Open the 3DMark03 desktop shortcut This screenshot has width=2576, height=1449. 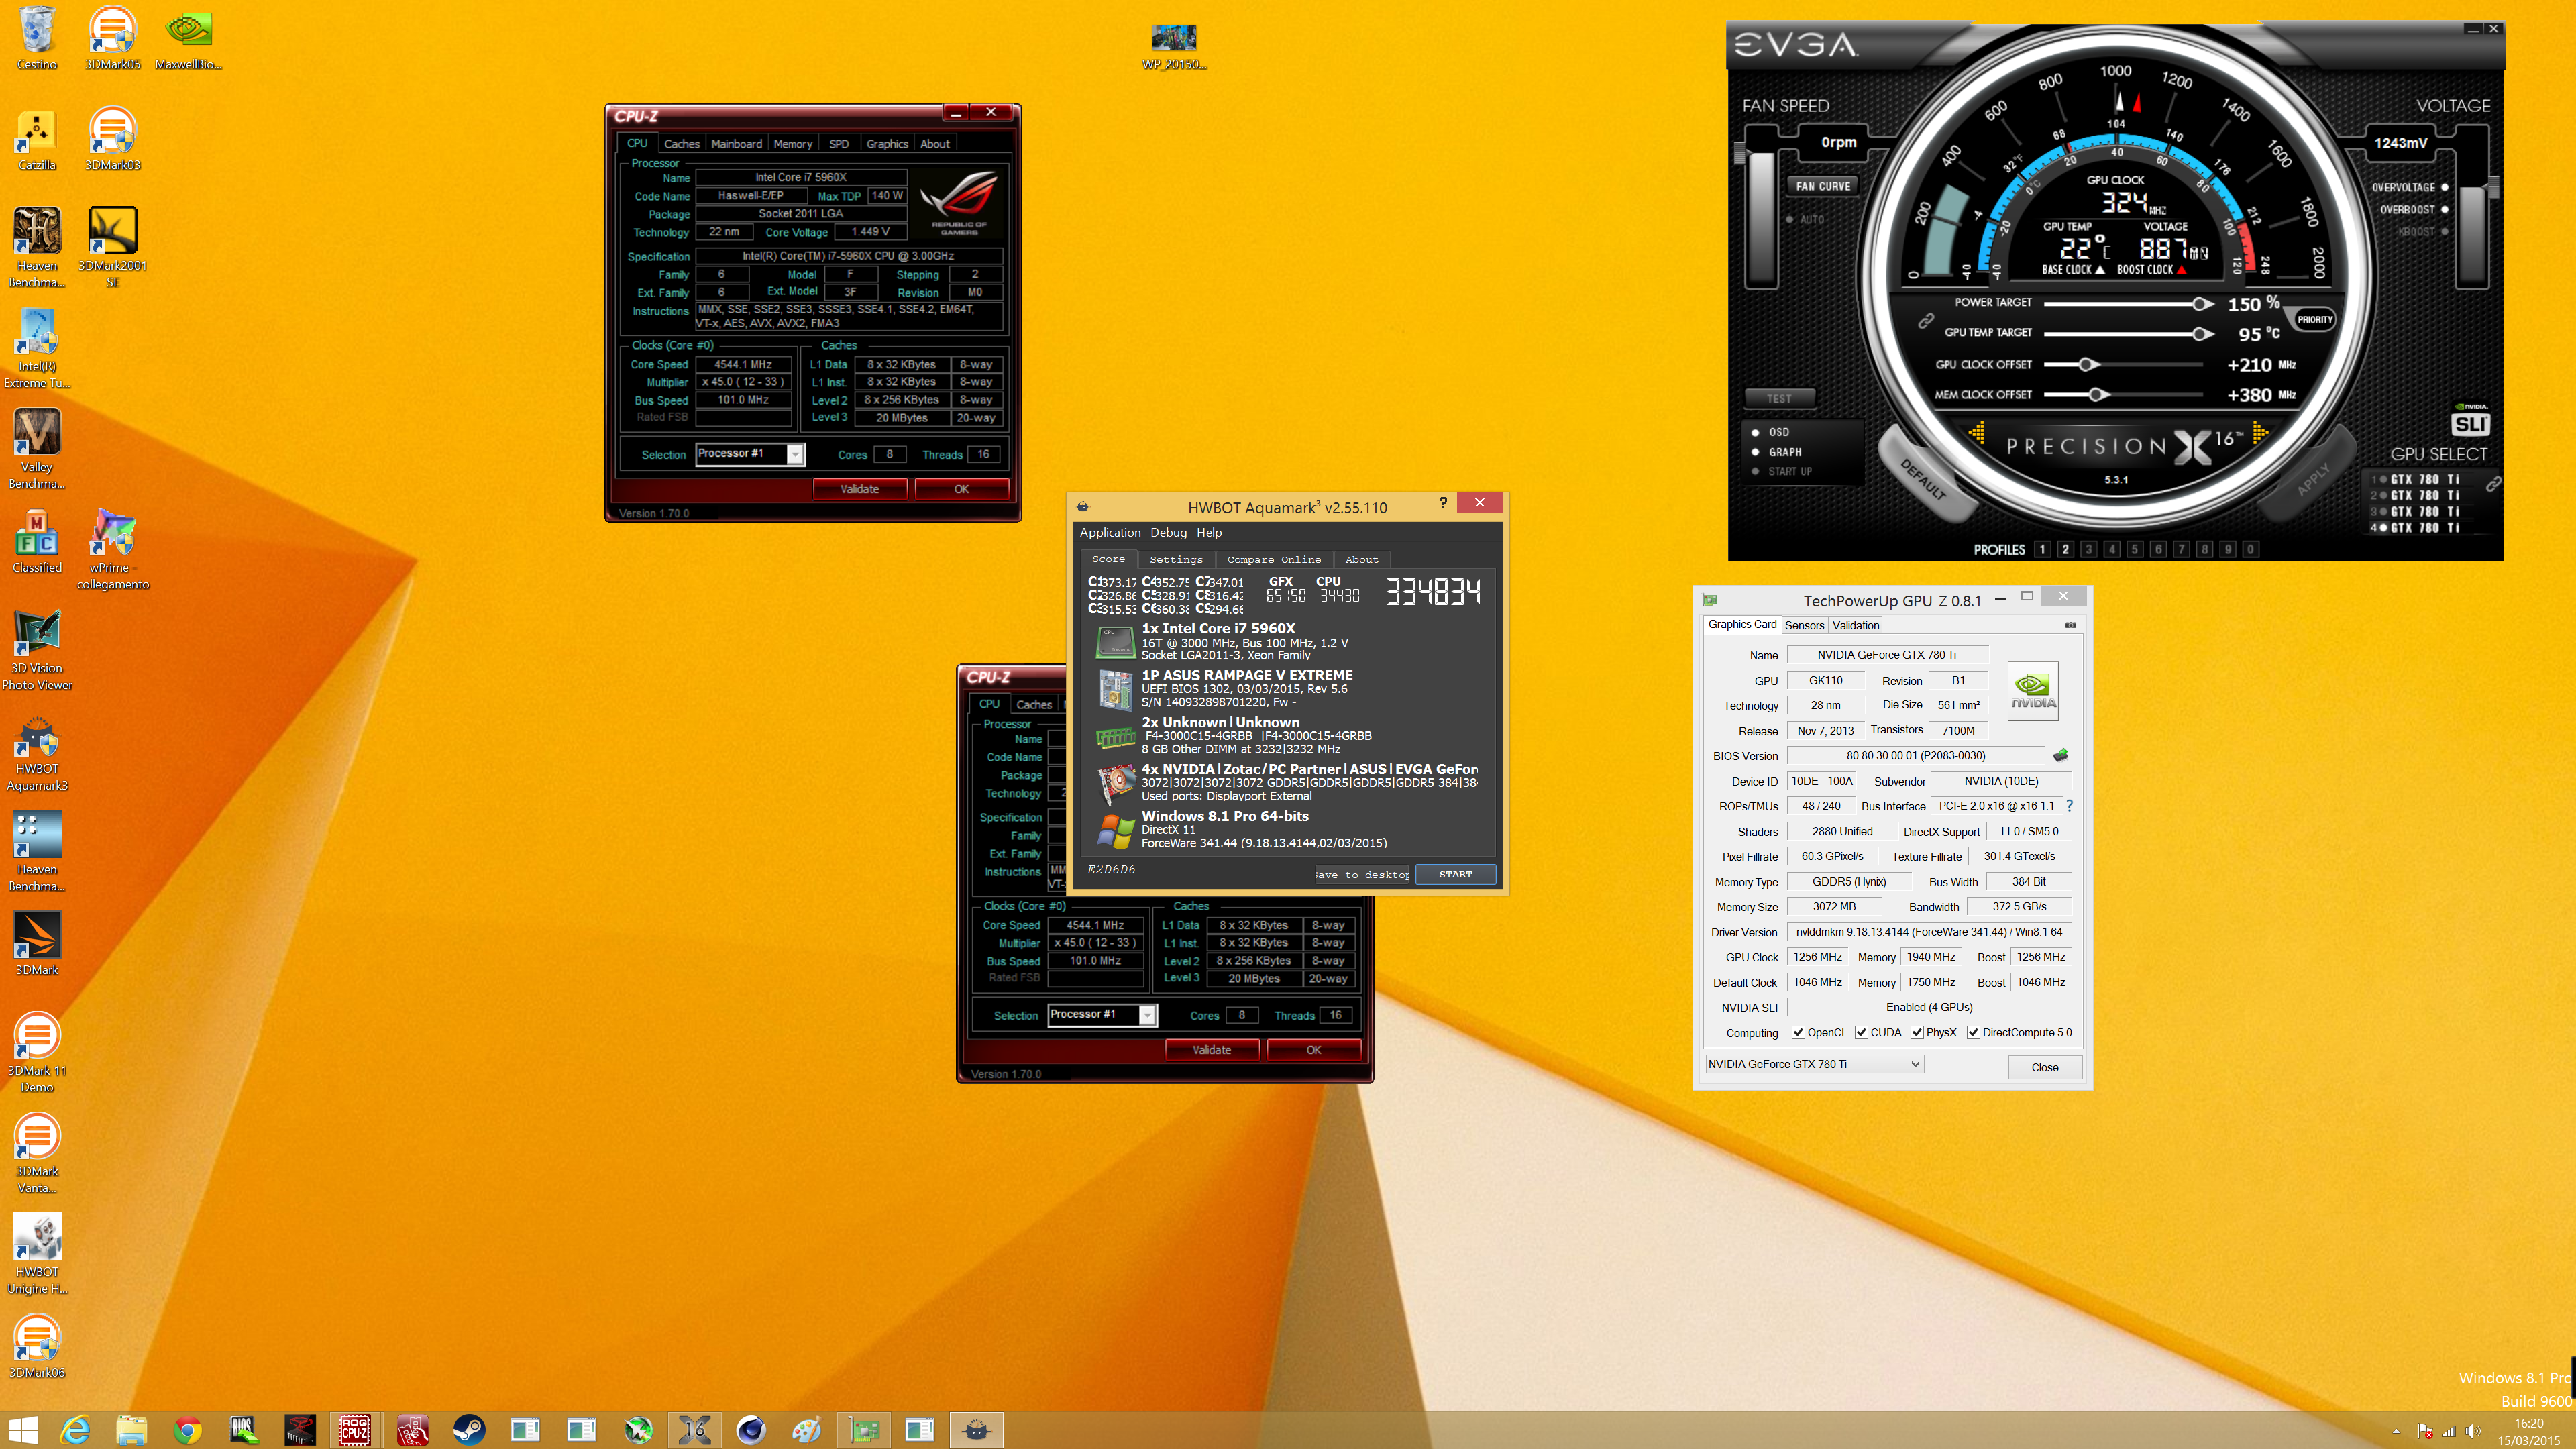click(x=112, y=139)
